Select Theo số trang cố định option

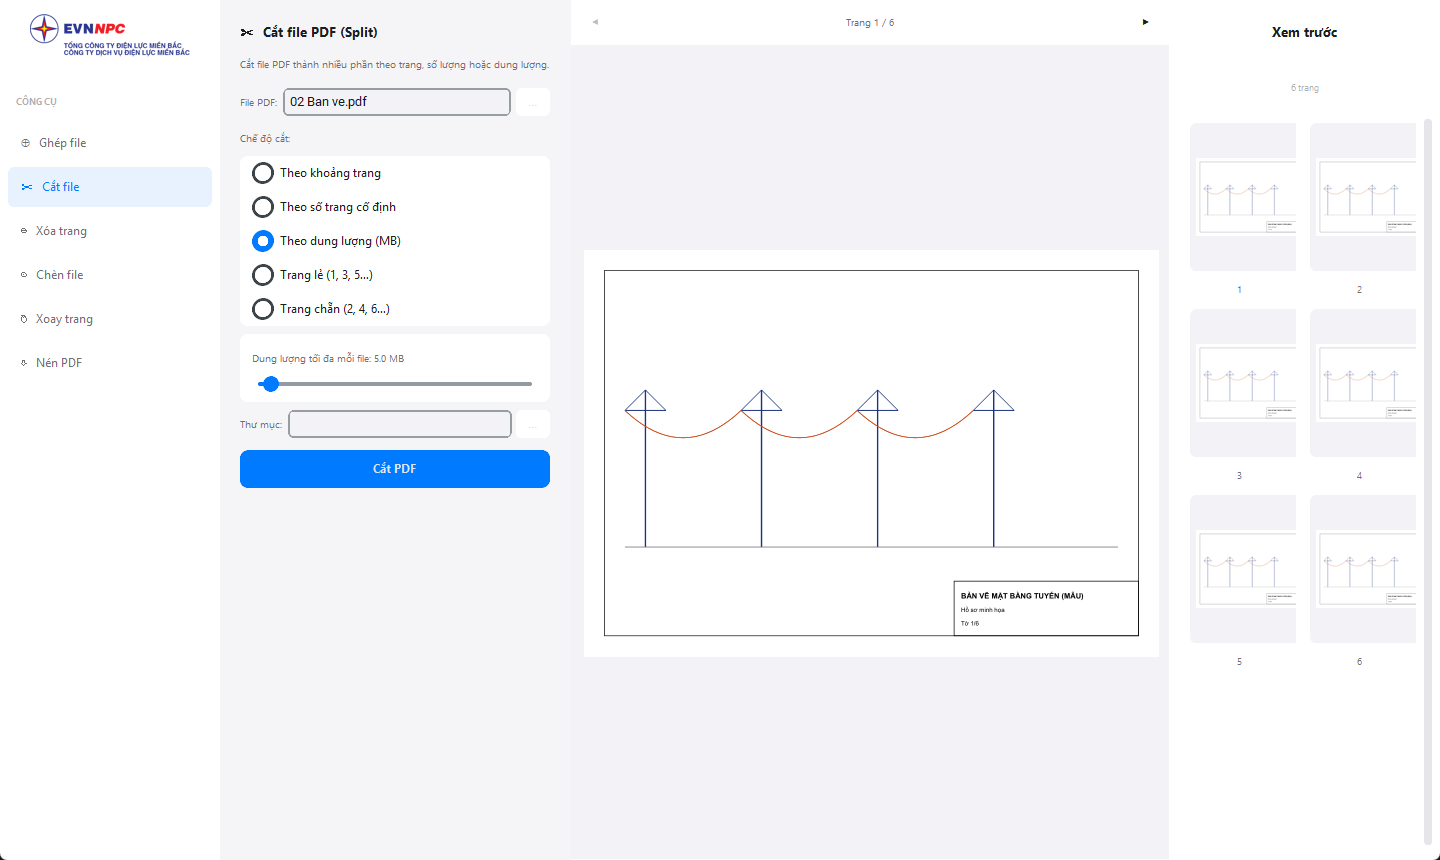click(263, 207)
